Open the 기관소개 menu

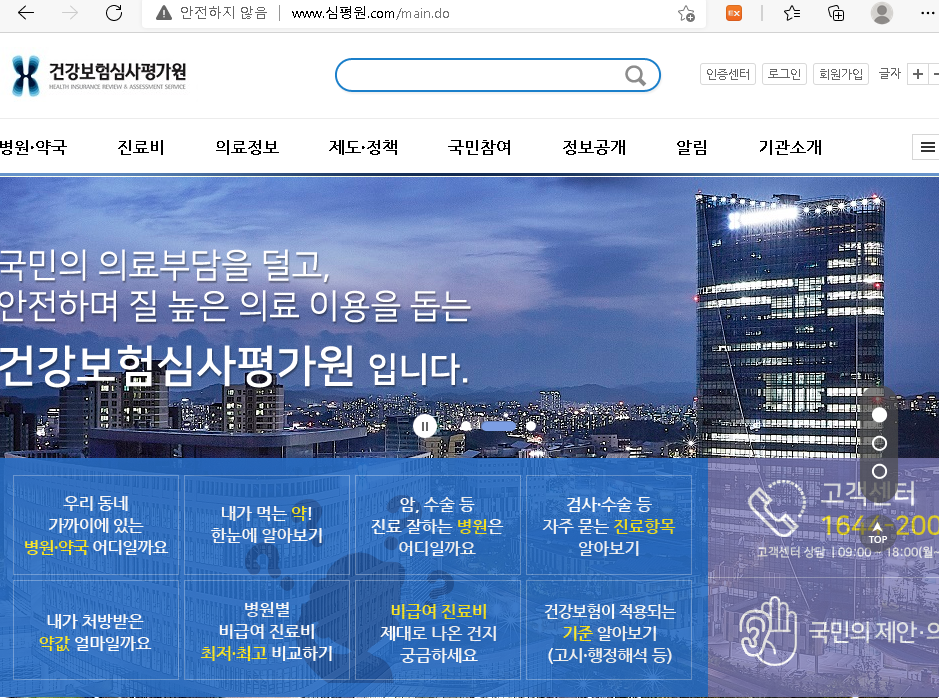(790, 147)
